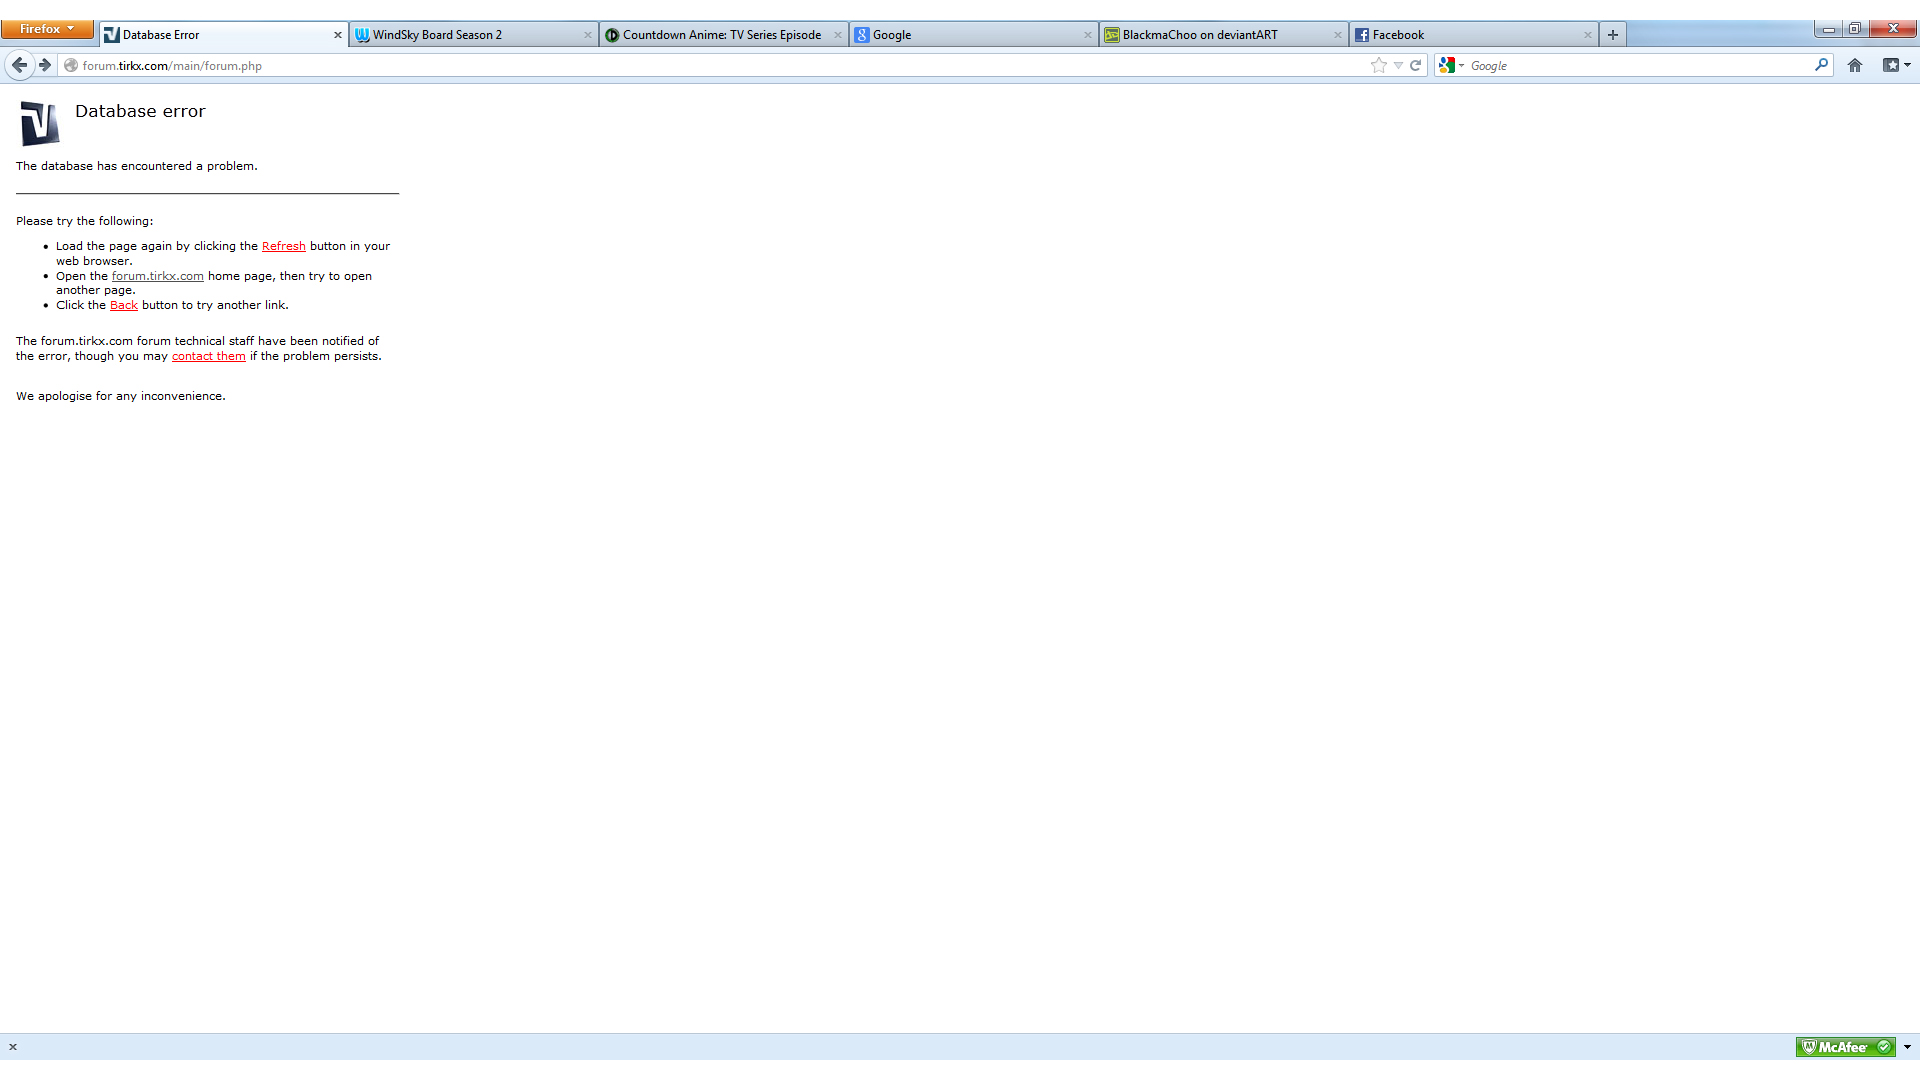The height and width of the screenshot is (1080, 1920).
Task: Open a new tab with plus button
Action: (1612, 35)
